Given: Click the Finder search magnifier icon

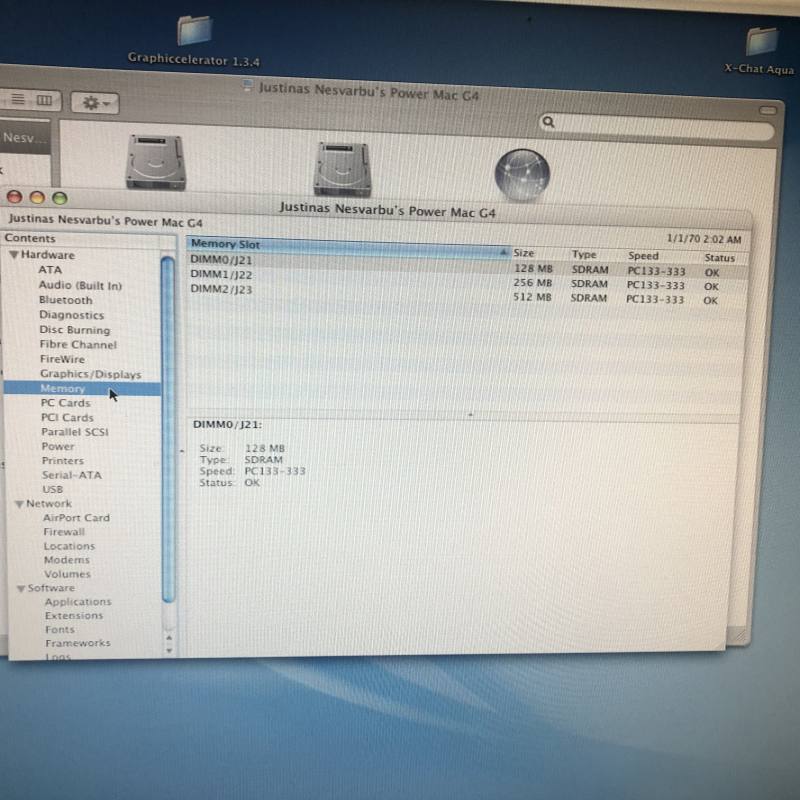Looking at the screenshot, I should click(548, 121).
